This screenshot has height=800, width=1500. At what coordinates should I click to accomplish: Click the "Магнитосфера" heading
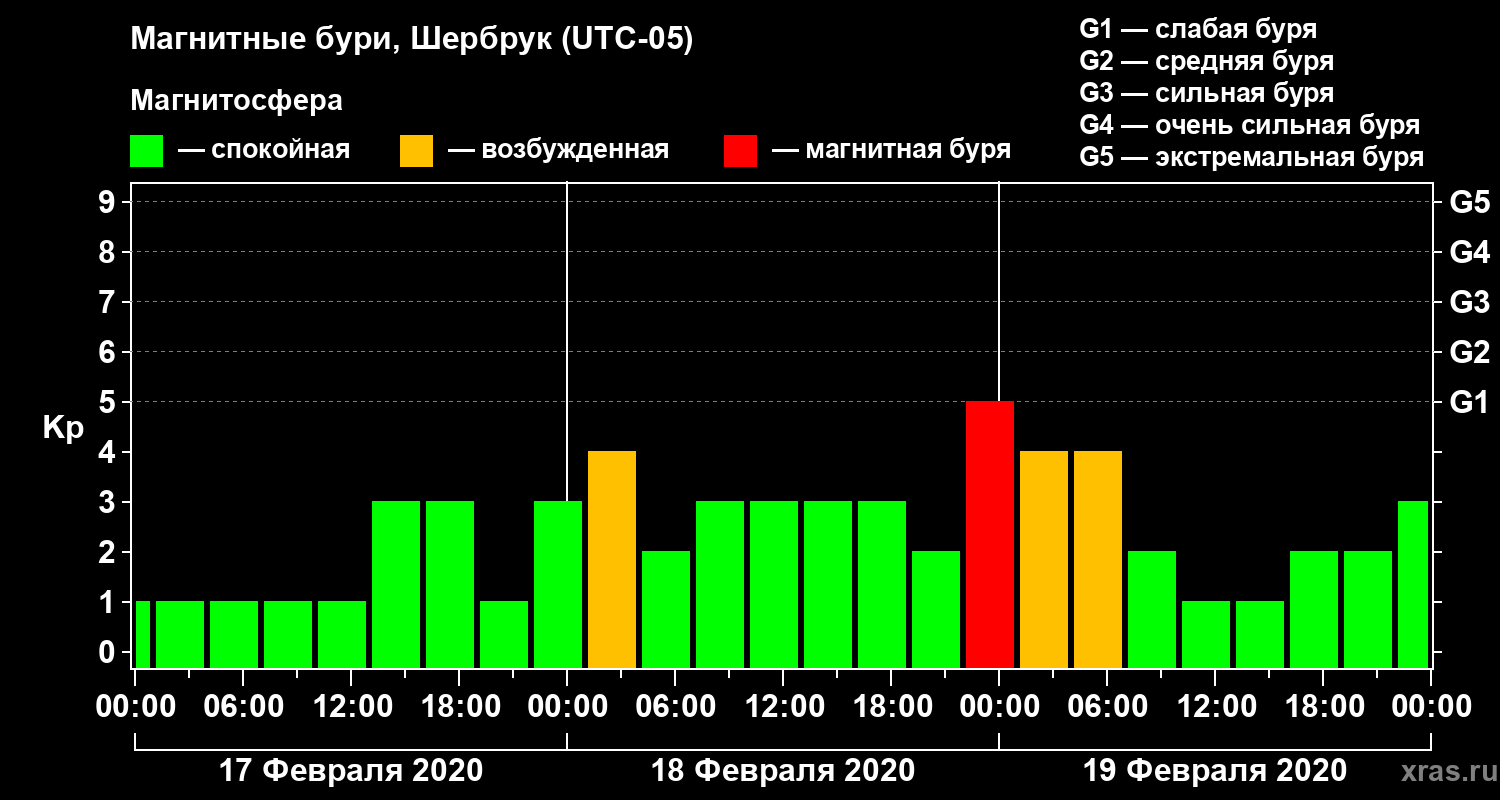click(236, 101)
